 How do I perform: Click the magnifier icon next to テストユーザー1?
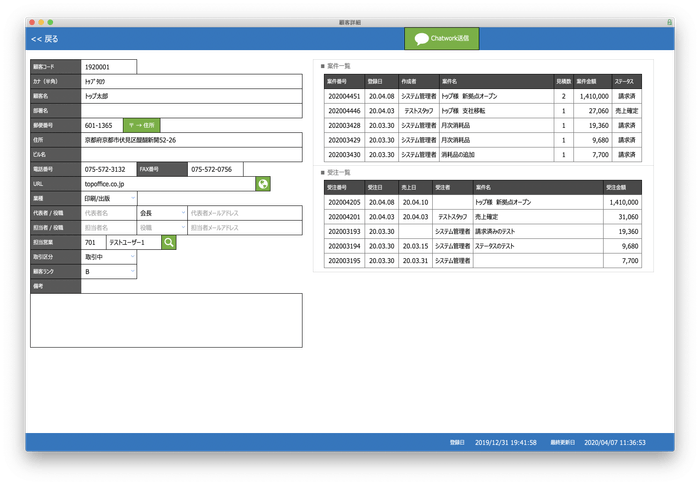(x=169, y=242)
